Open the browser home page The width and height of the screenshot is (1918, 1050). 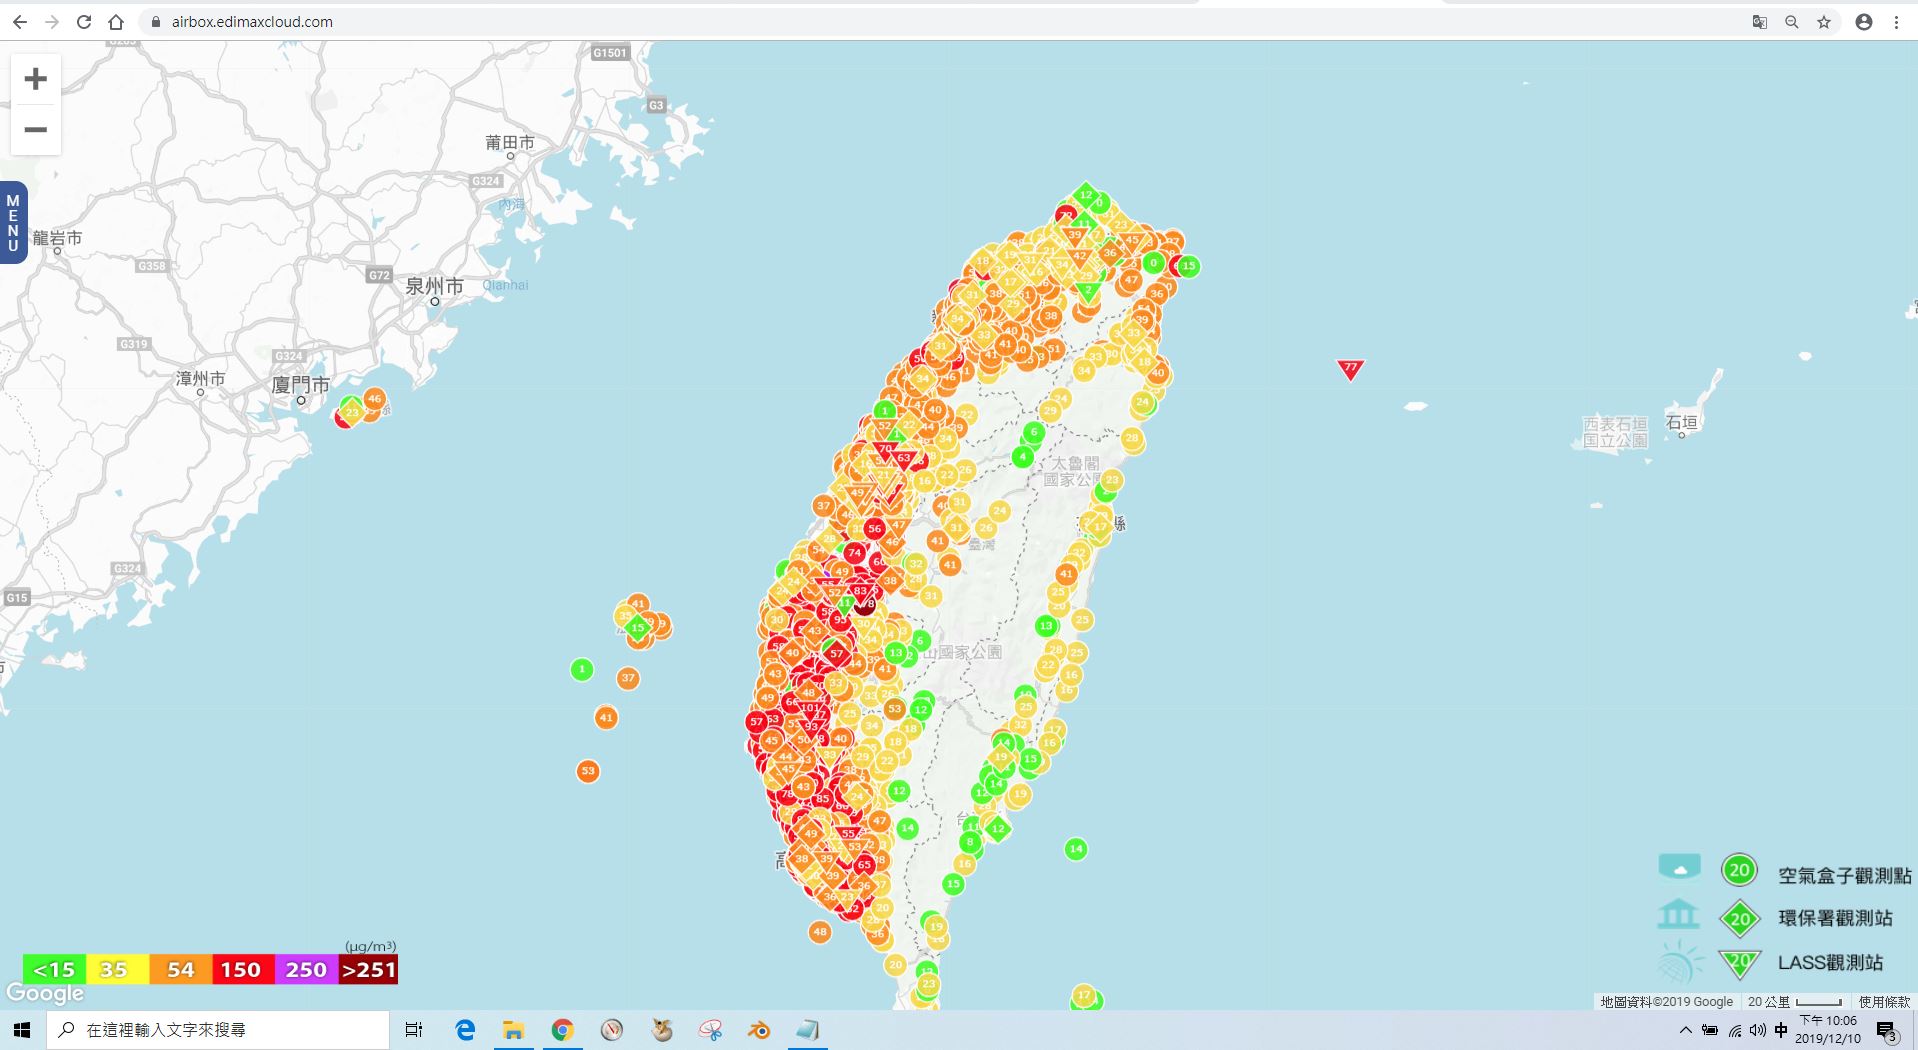coord(116,22)
